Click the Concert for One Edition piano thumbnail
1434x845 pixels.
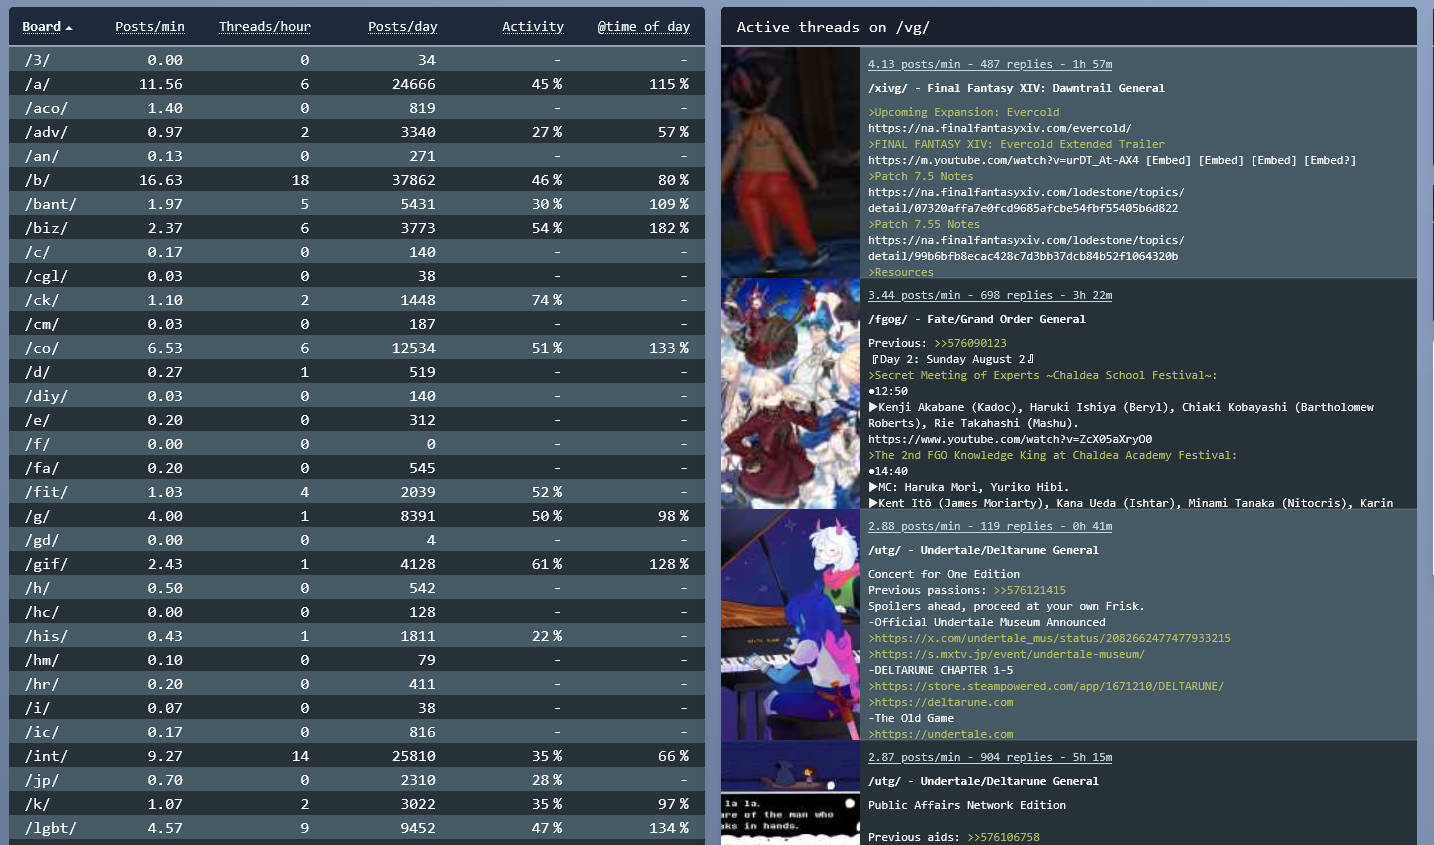pyautogui.click(x=790, y=625)
